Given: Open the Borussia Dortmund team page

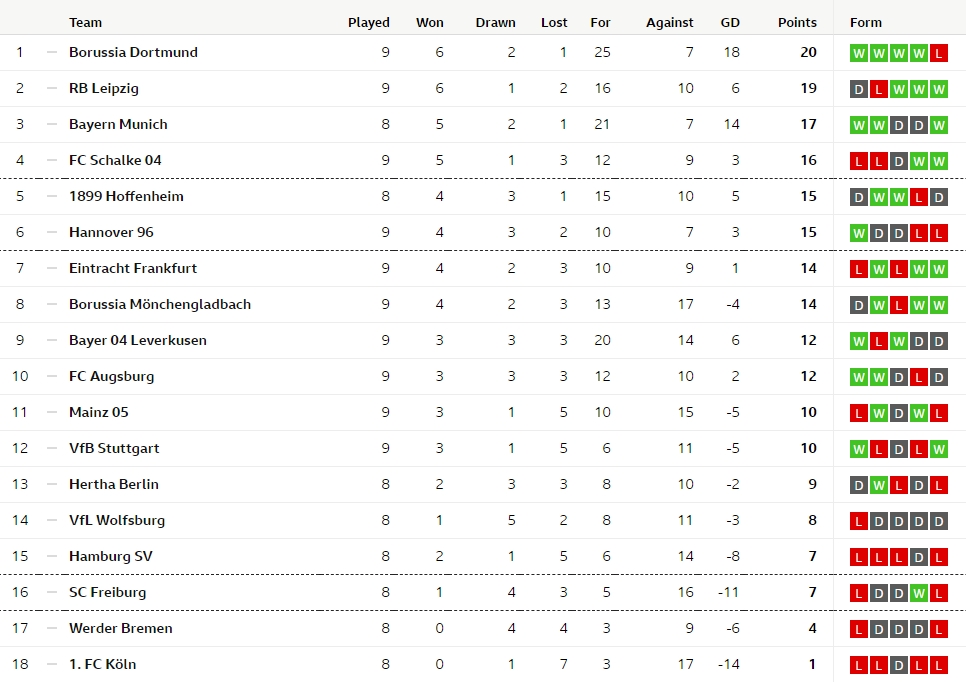Looking at the screenshot, I should (133, 52).
